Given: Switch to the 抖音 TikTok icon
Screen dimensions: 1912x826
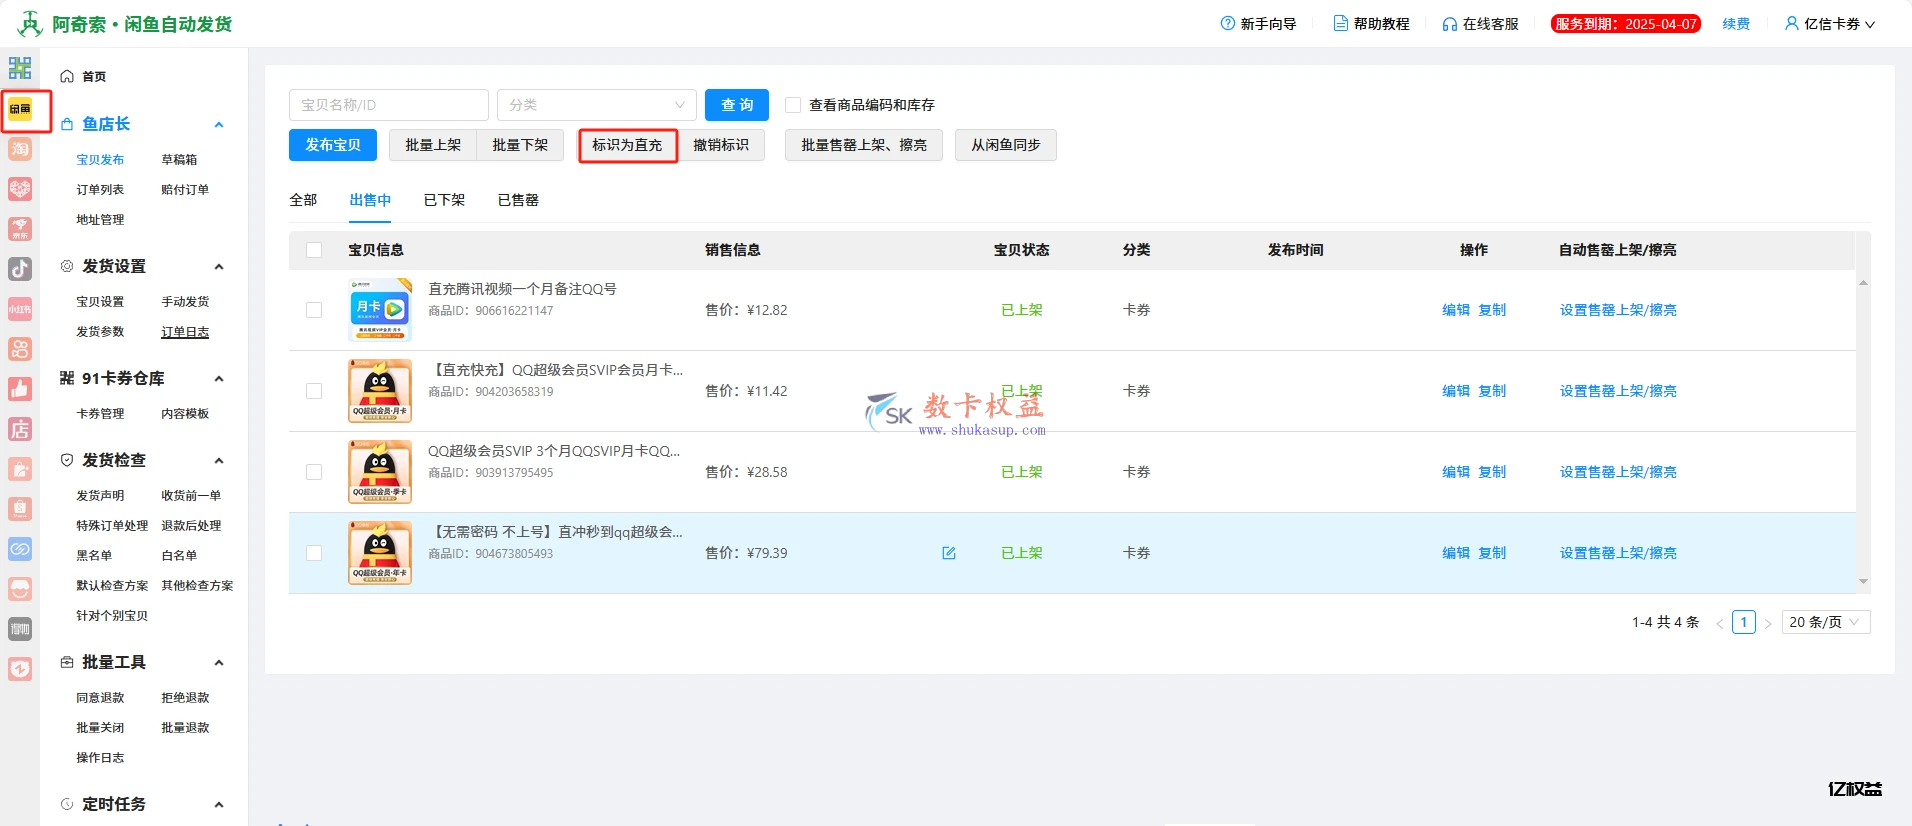Looking at the screenshot, I should (20, 269).
